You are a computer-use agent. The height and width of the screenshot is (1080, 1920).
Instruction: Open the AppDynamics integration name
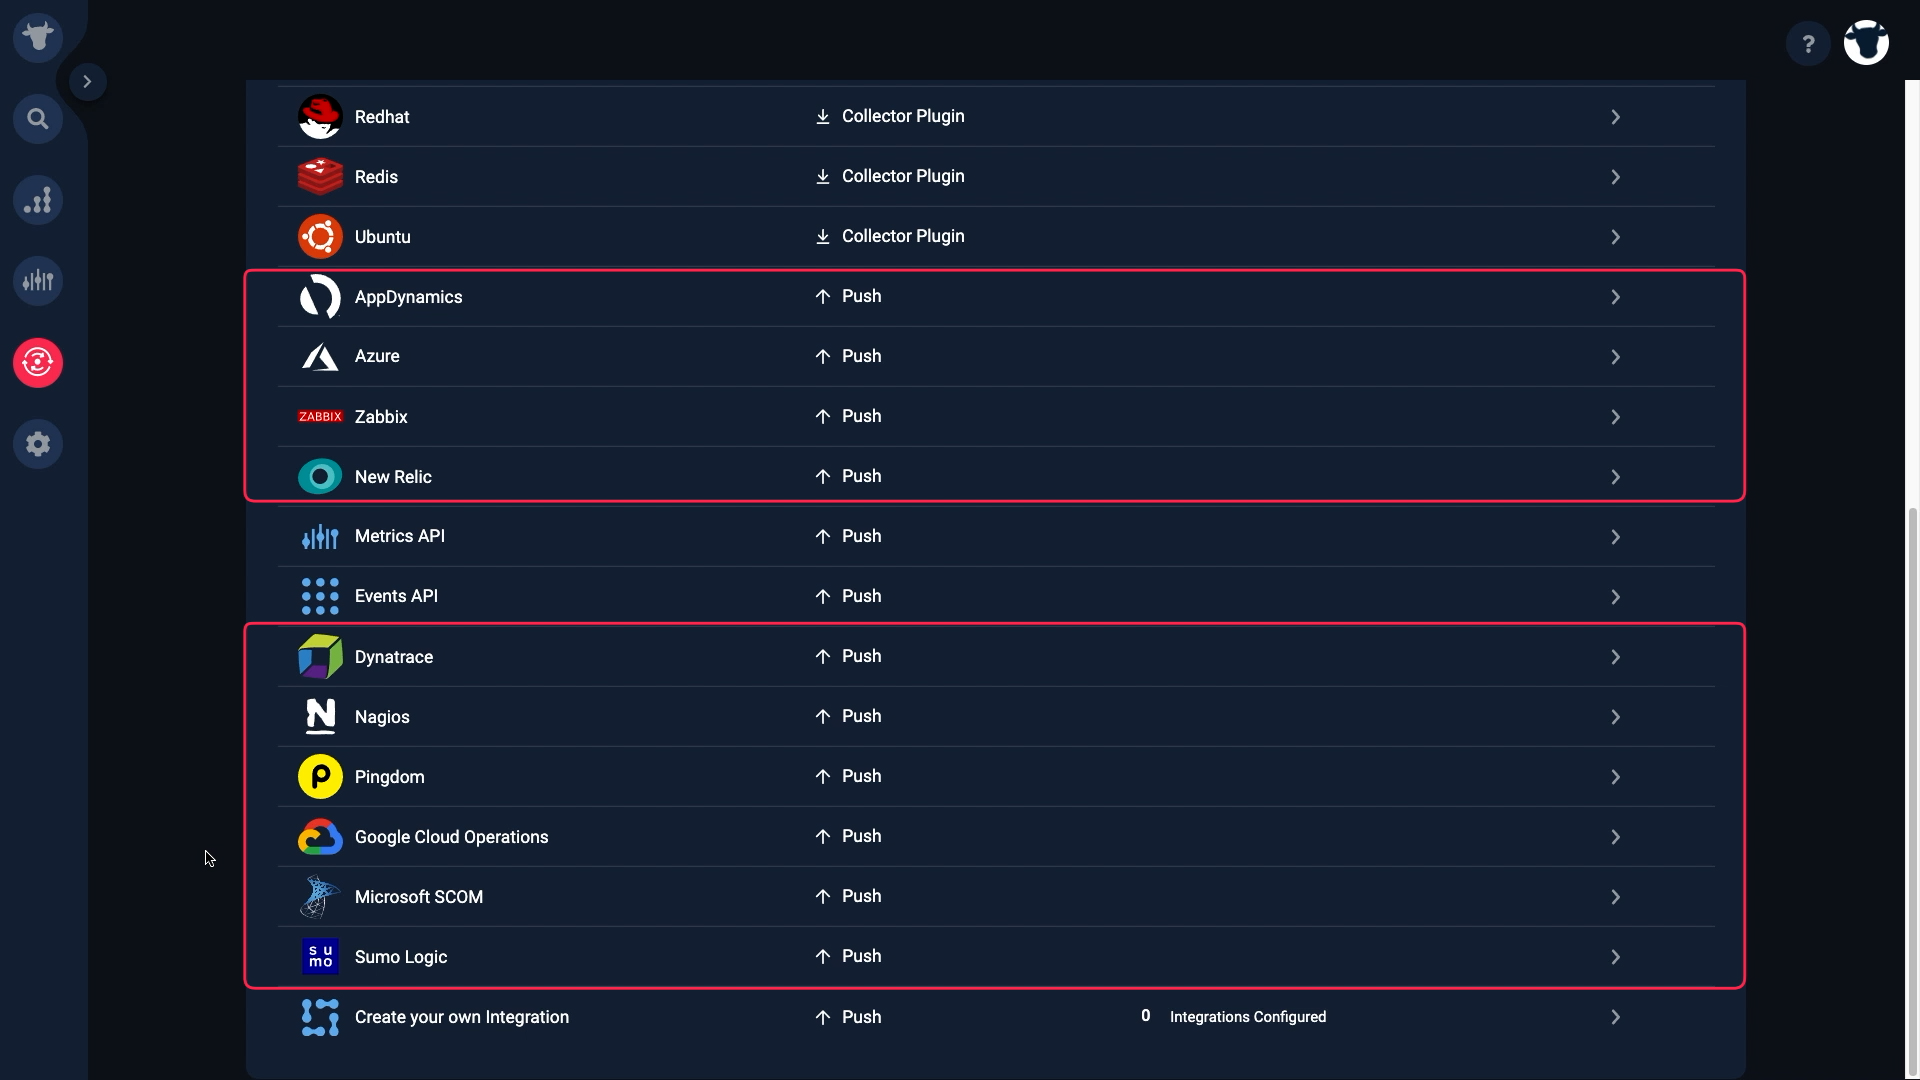click(408, 297)
